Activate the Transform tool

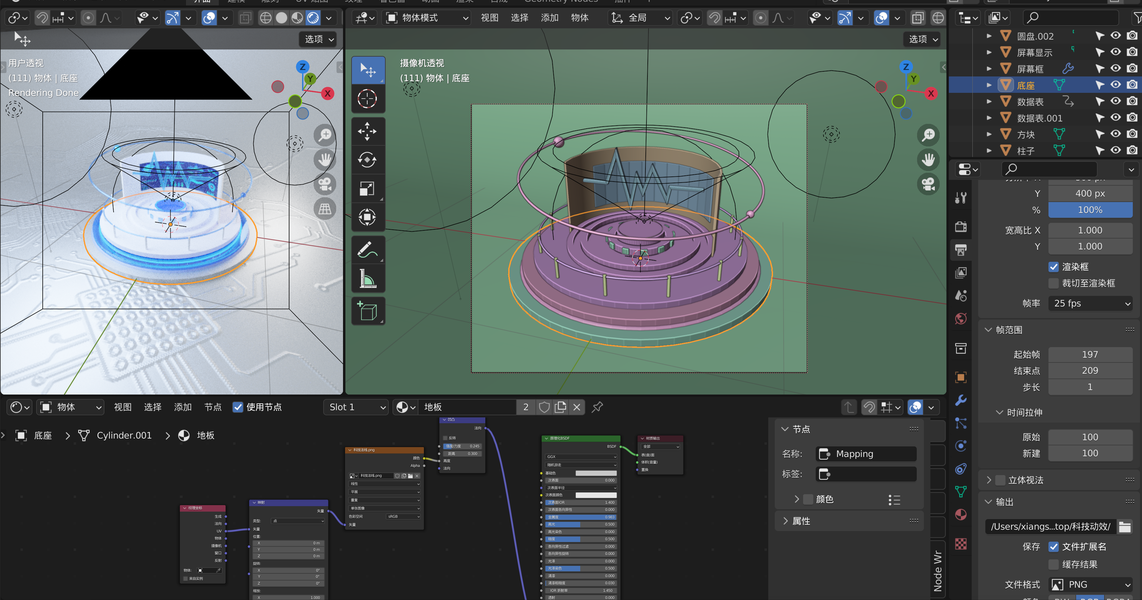[x=368, y=217]
